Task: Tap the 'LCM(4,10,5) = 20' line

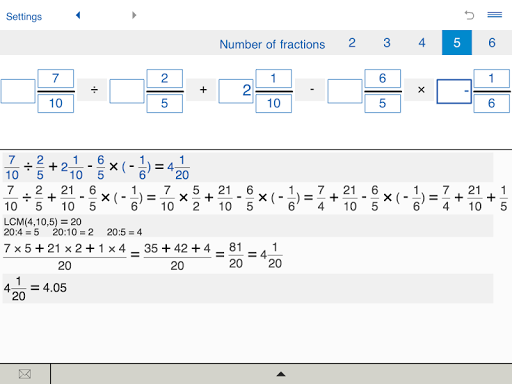Action: tap(42, 222)
